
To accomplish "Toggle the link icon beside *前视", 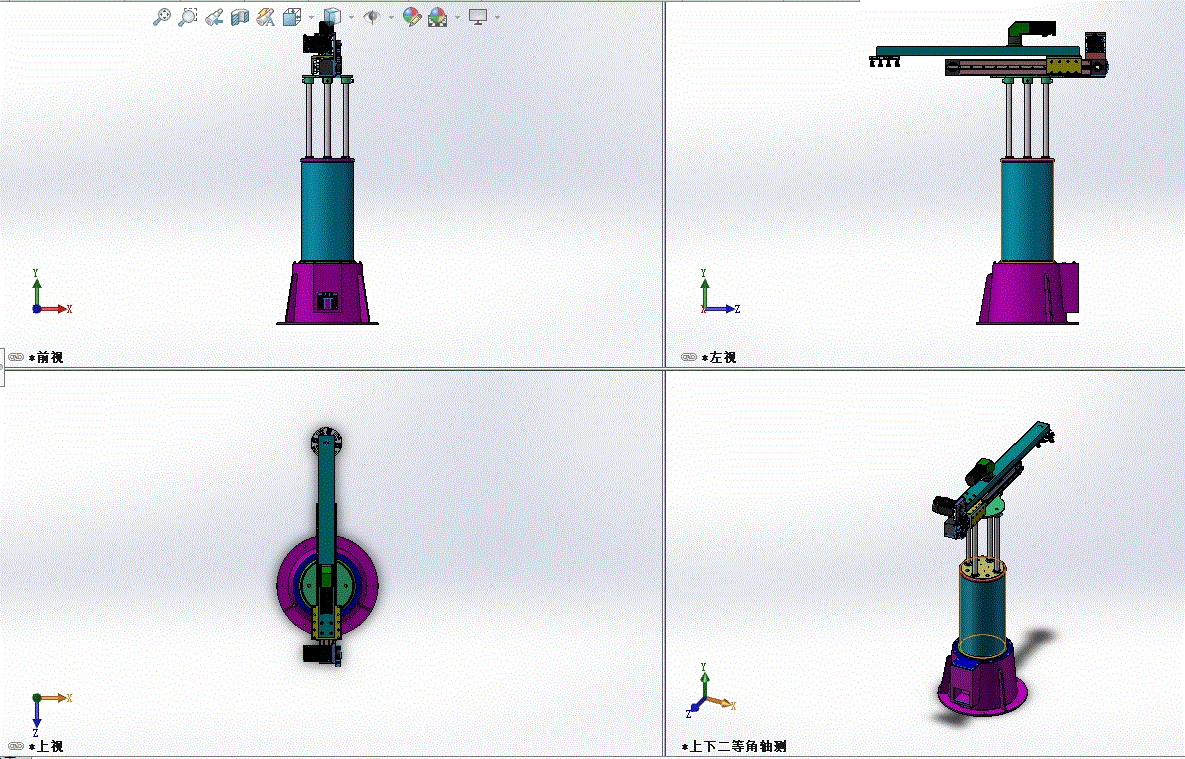I will [x=16, y=358].
